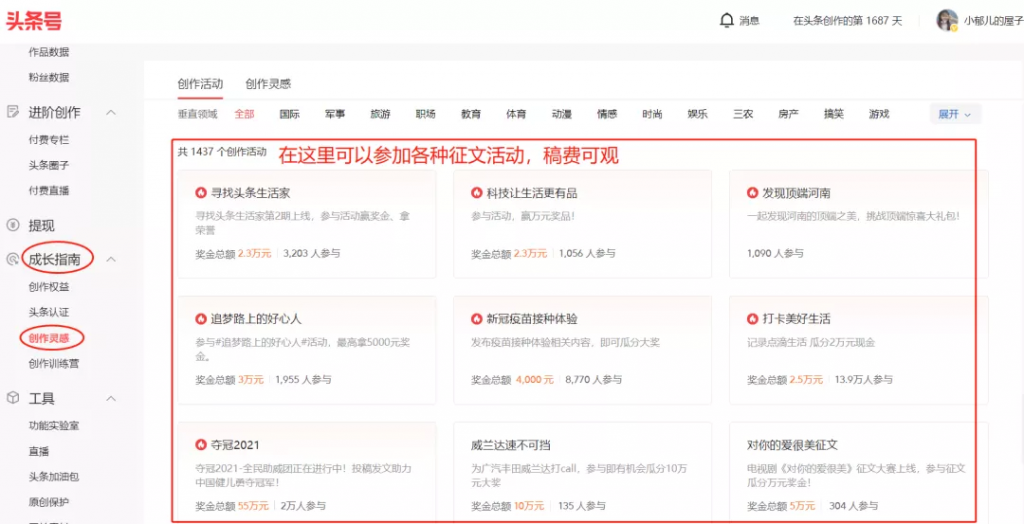The image size is (1024, 524).
Task: Open 创作训练营 in sidebar
Action: (x=54, y=363)
